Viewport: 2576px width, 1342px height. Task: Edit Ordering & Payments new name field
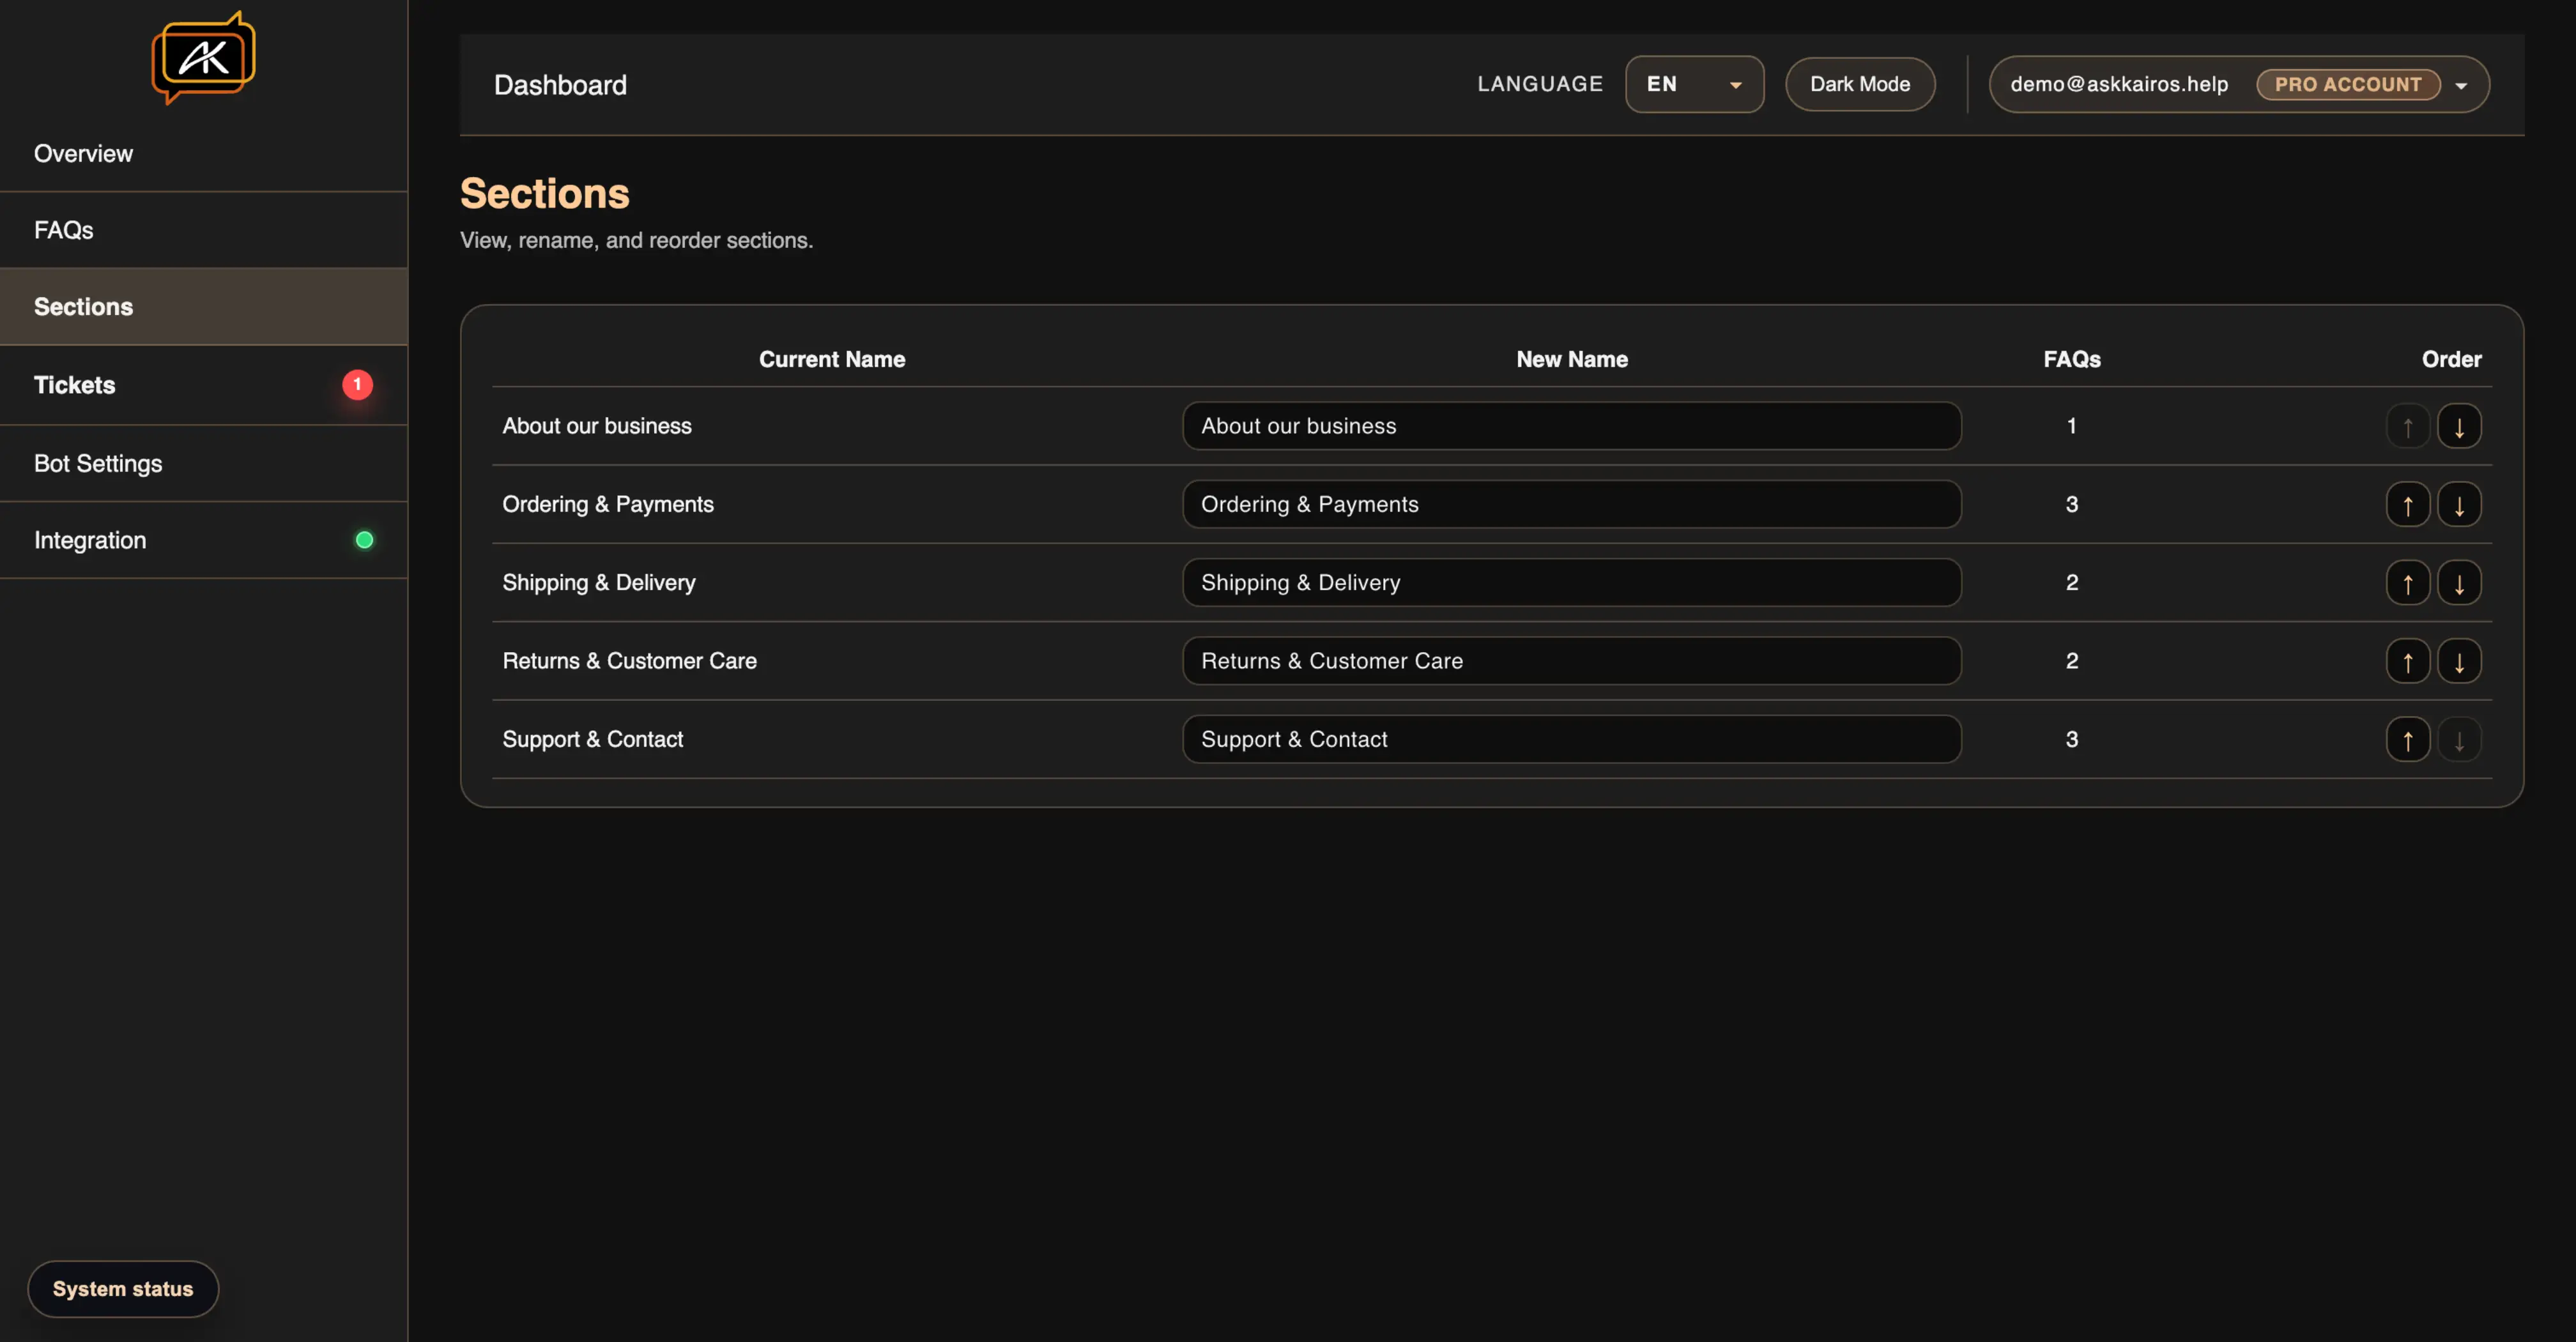click(x=1571, y=504)
